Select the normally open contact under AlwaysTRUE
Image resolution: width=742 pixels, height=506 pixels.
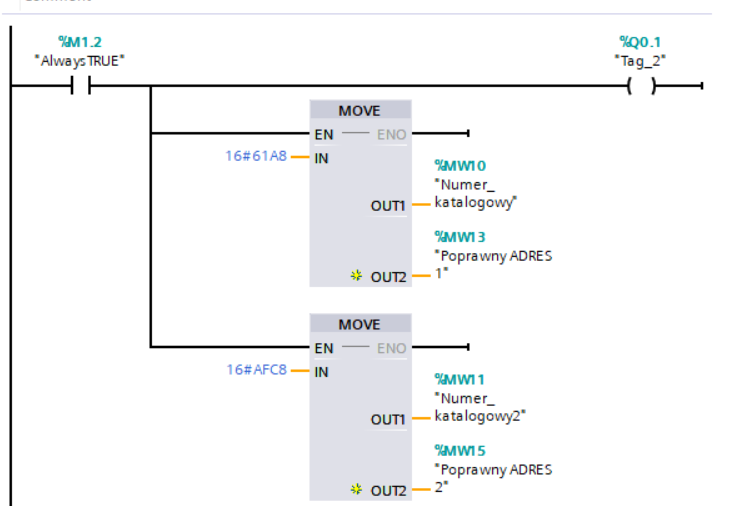point(80,87)
